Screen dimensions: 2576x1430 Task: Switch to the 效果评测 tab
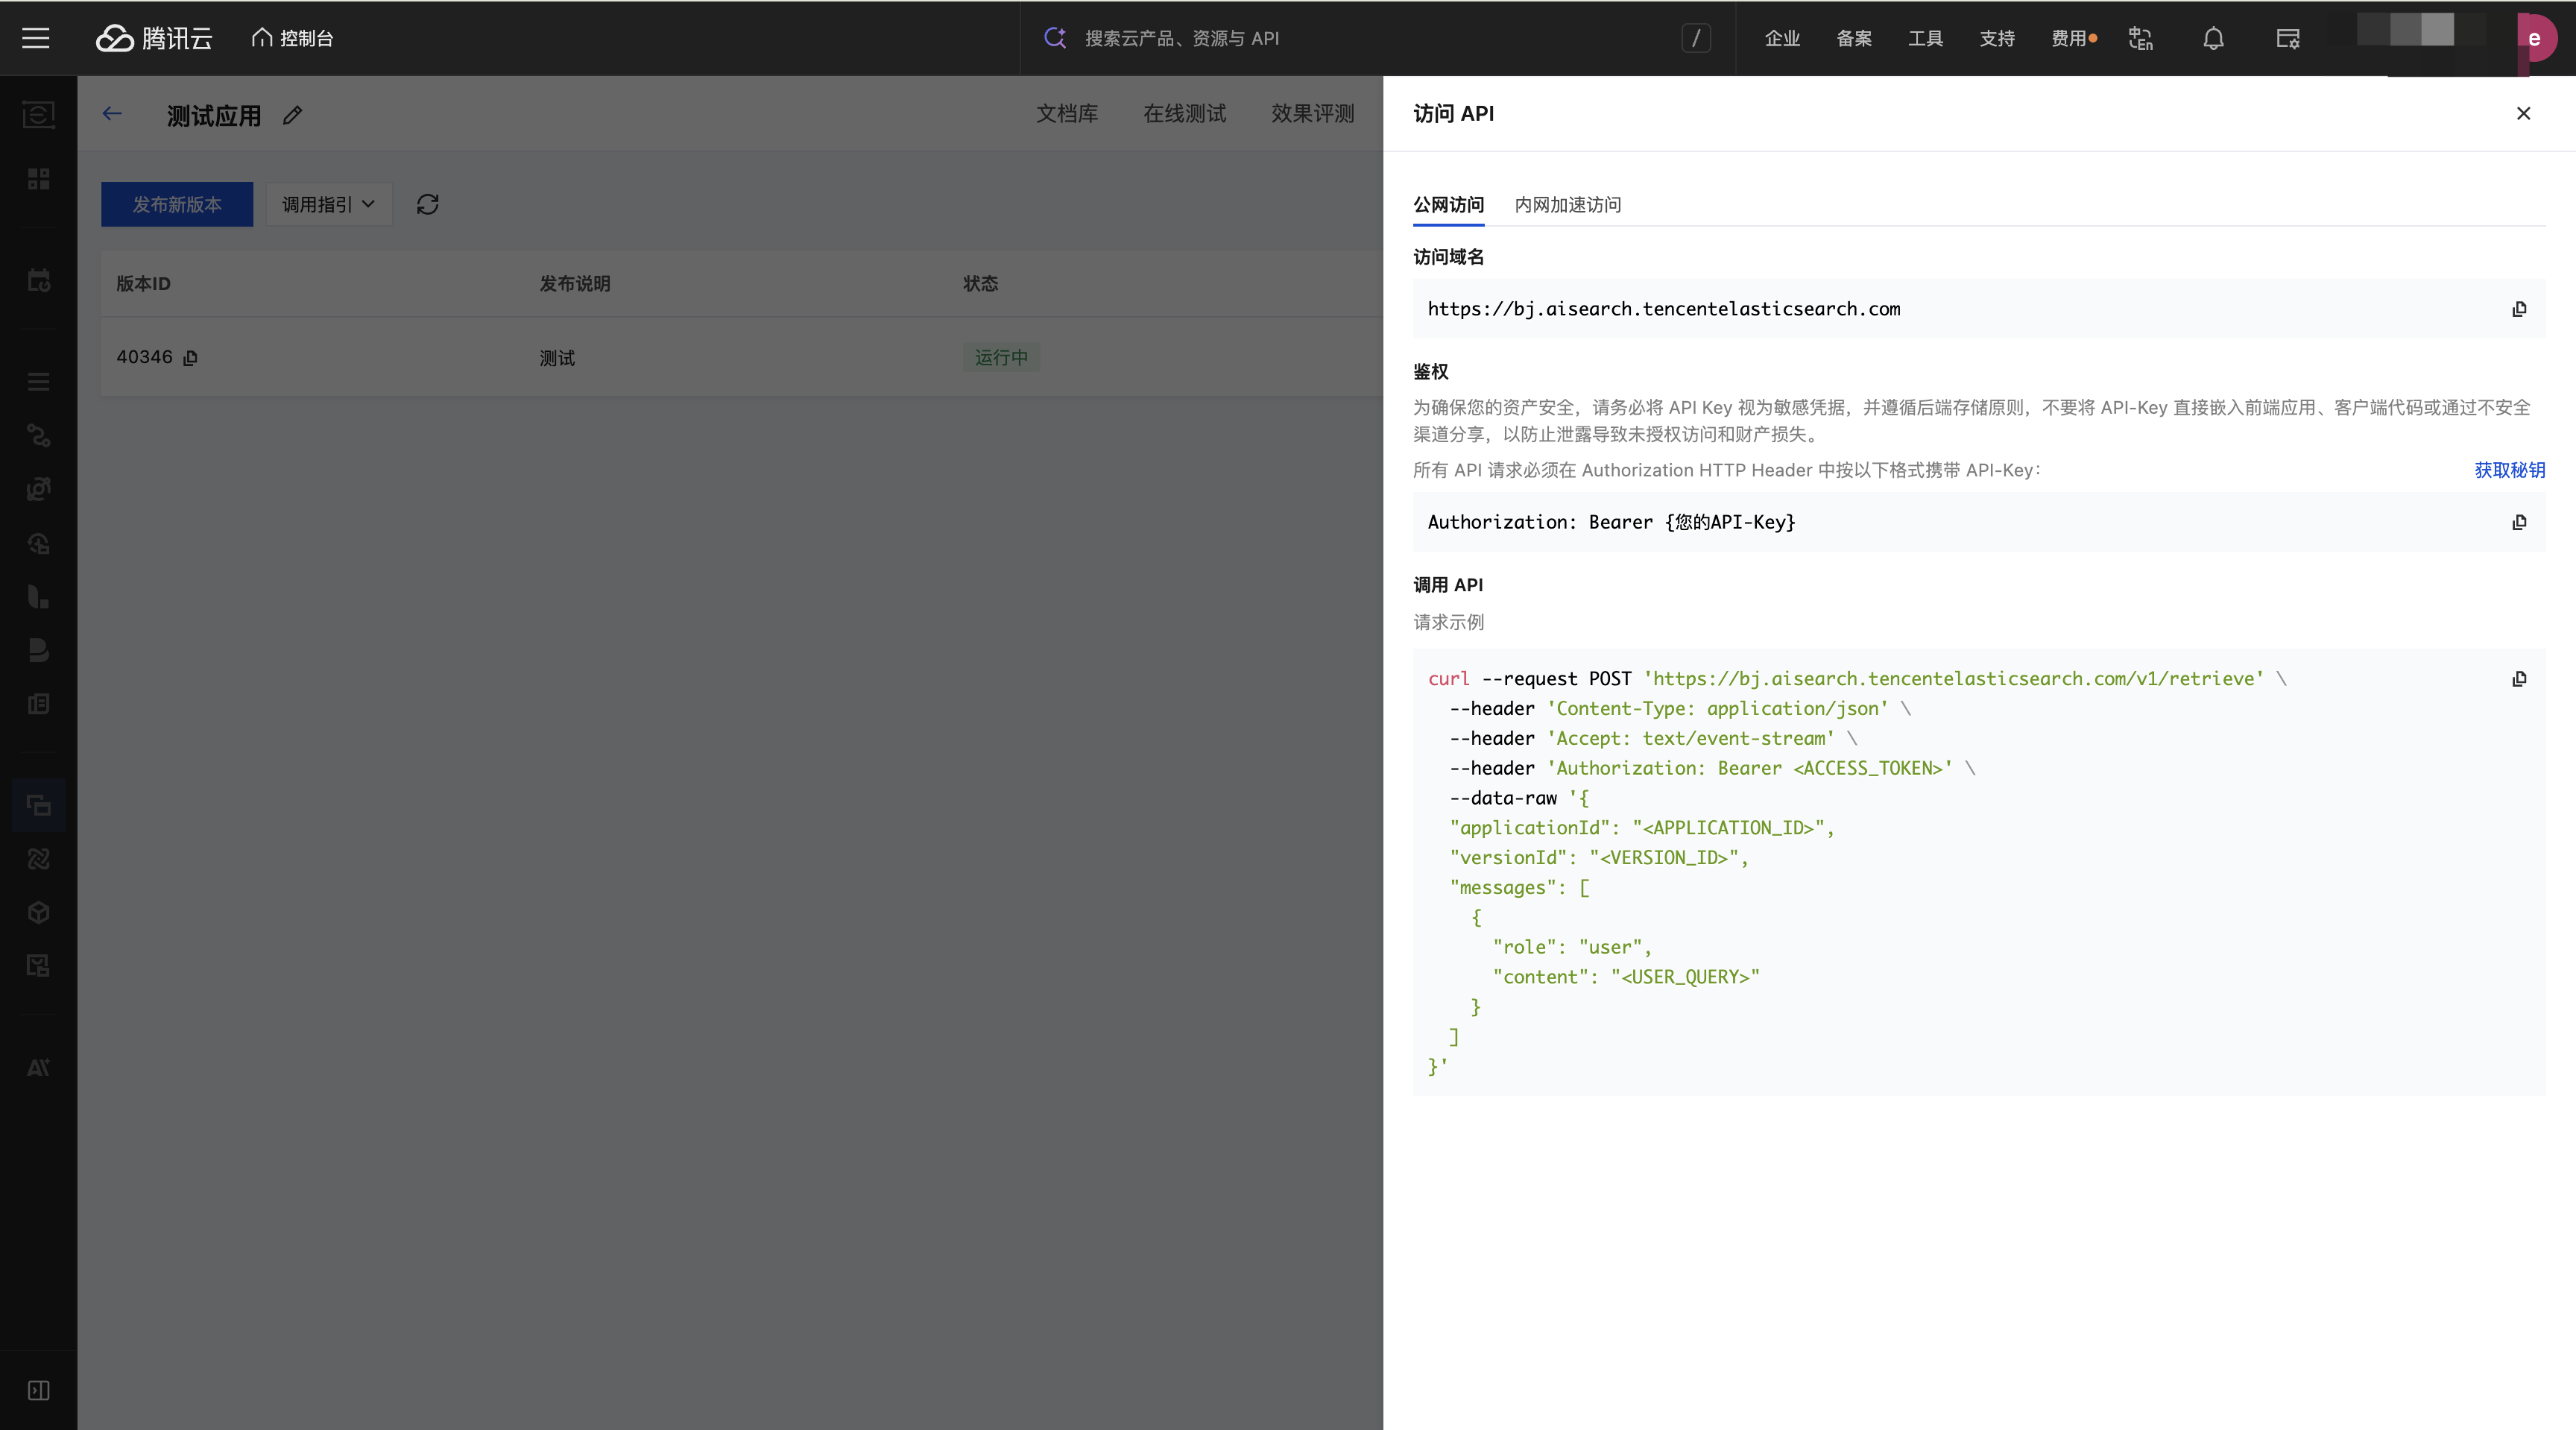point(1313,114)
